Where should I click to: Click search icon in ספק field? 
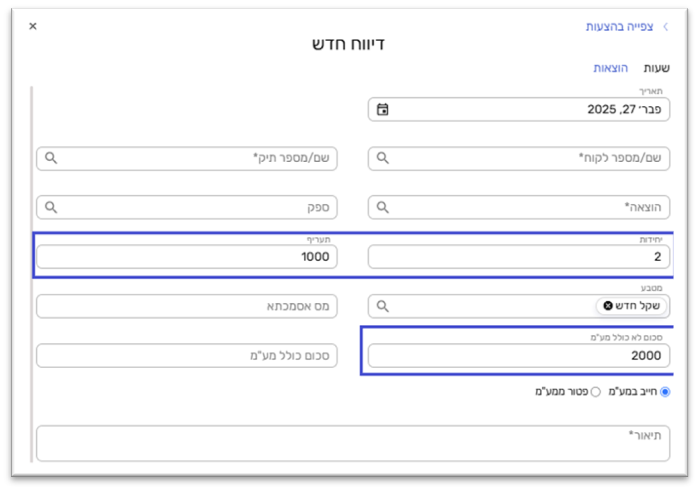[x=51, y=207]
